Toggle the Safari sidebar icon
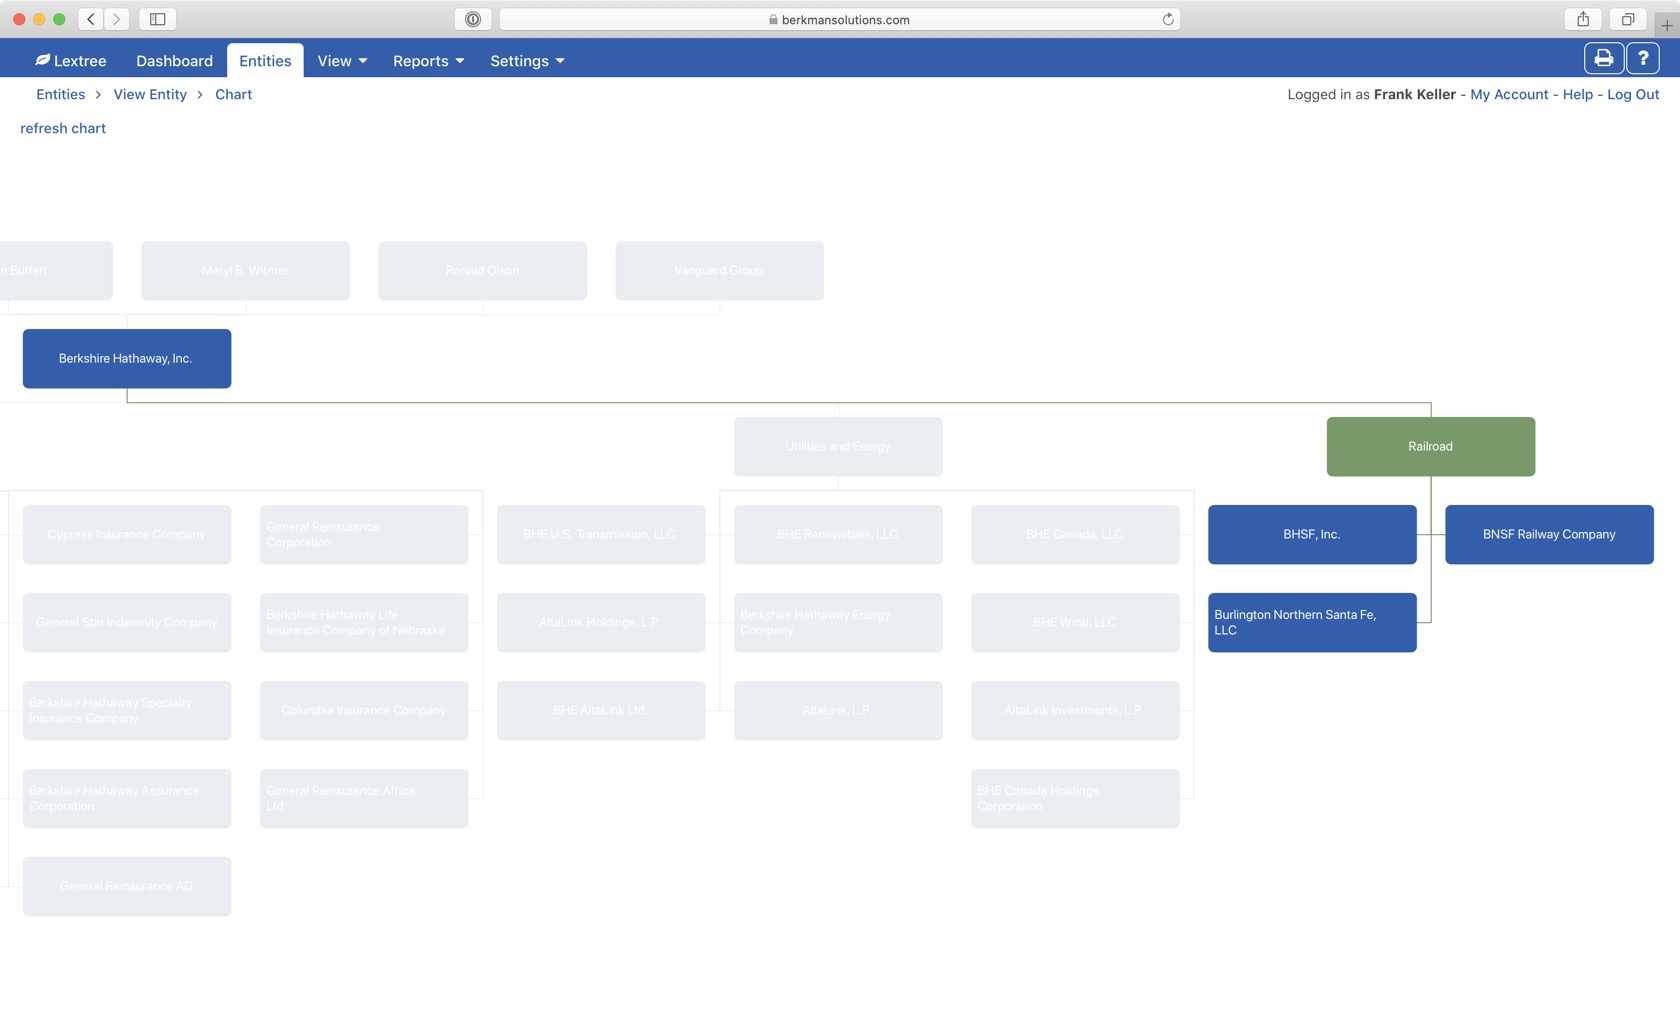 coord(158,19)
